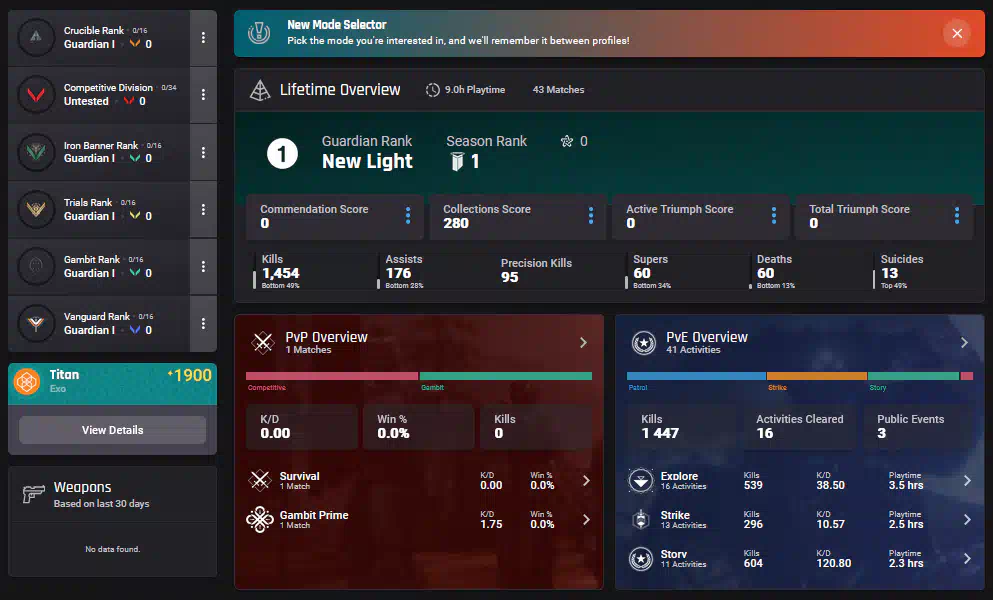Image resolution: width=993 pixels, height=600 pixels.
Task: Click the Titan +1900 power level
Action: [190, 375]
